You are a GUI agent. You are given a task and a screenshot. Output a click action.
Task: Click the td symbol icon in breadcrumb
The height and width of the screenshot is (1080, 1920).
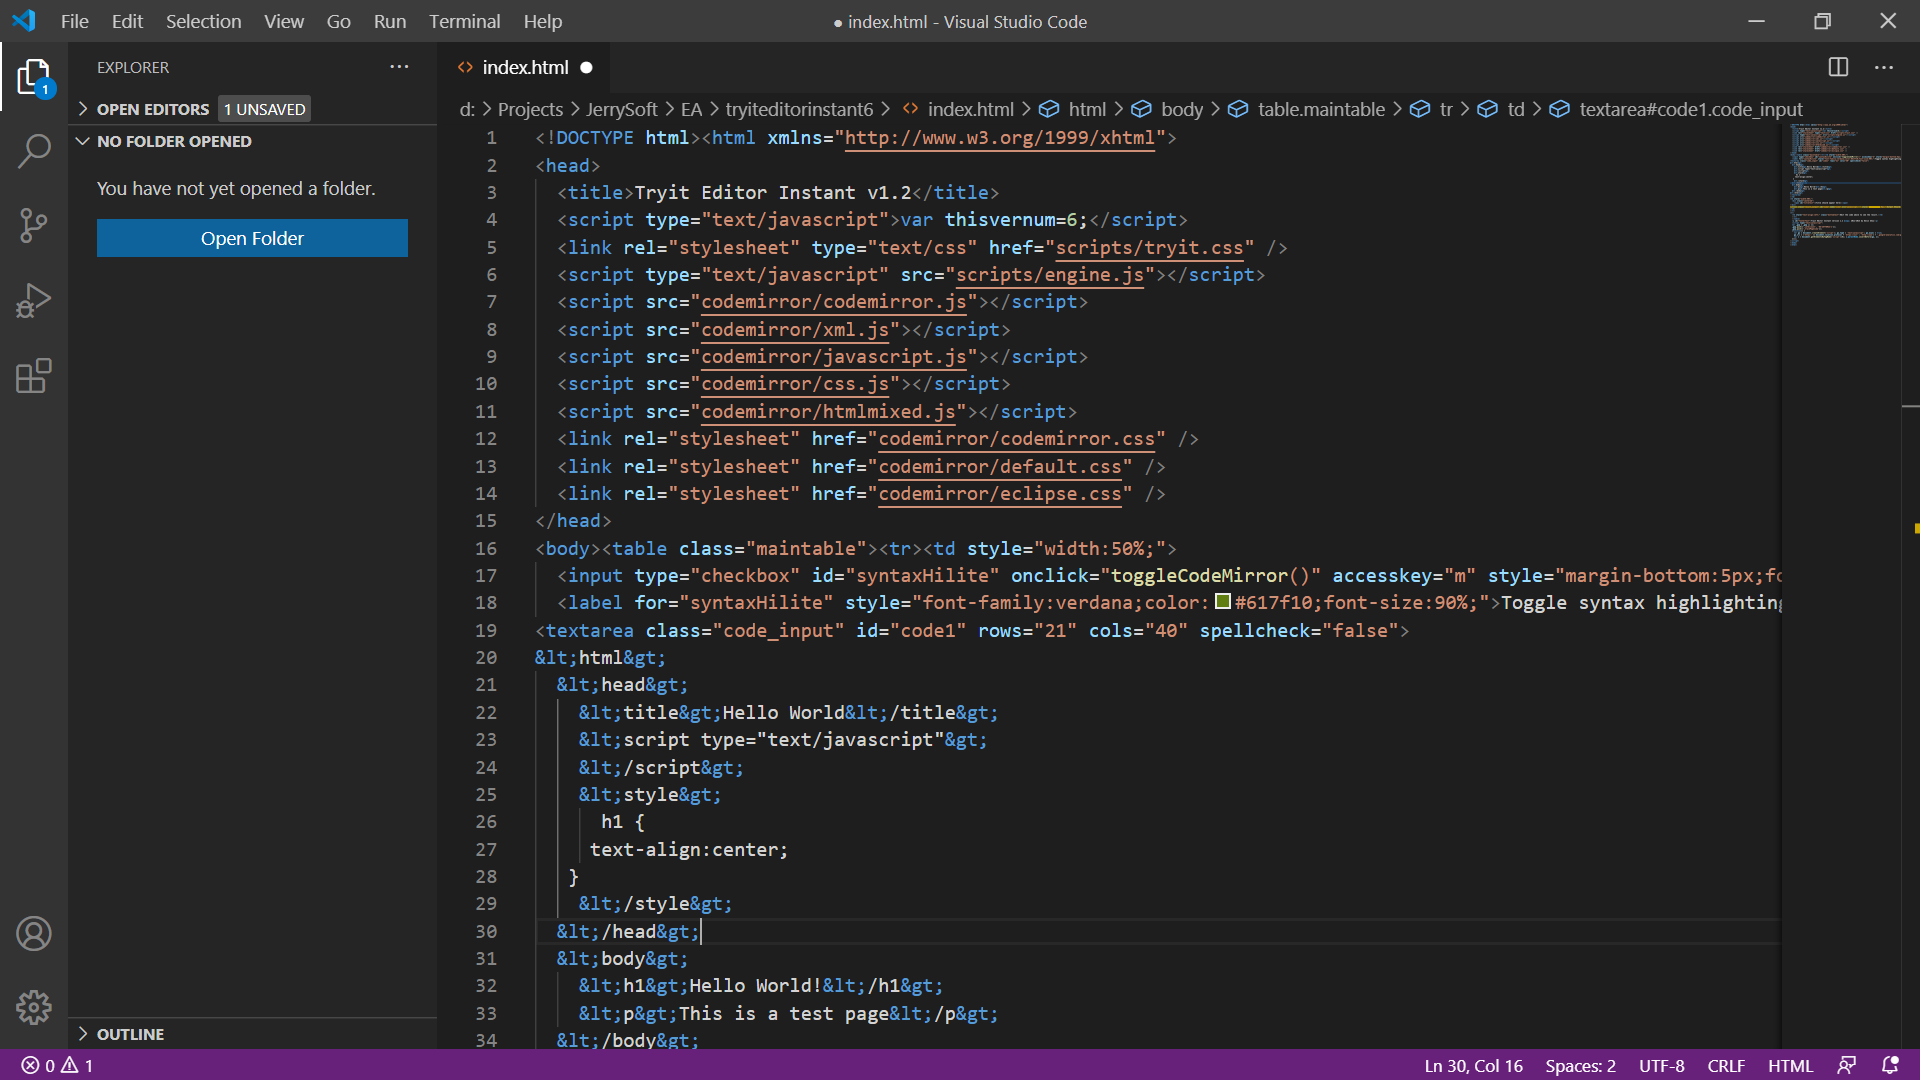tap(1488, 109)
